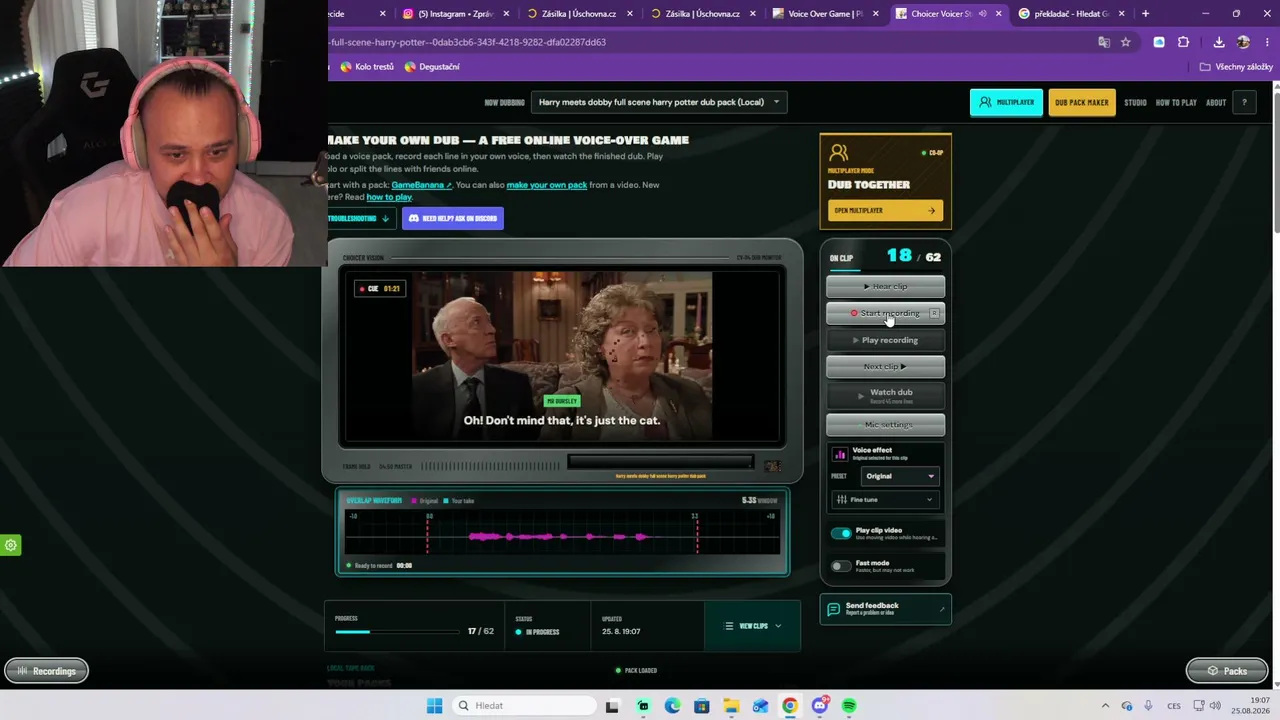Click the progress bar showing 17 / 62

pos(400,632)
